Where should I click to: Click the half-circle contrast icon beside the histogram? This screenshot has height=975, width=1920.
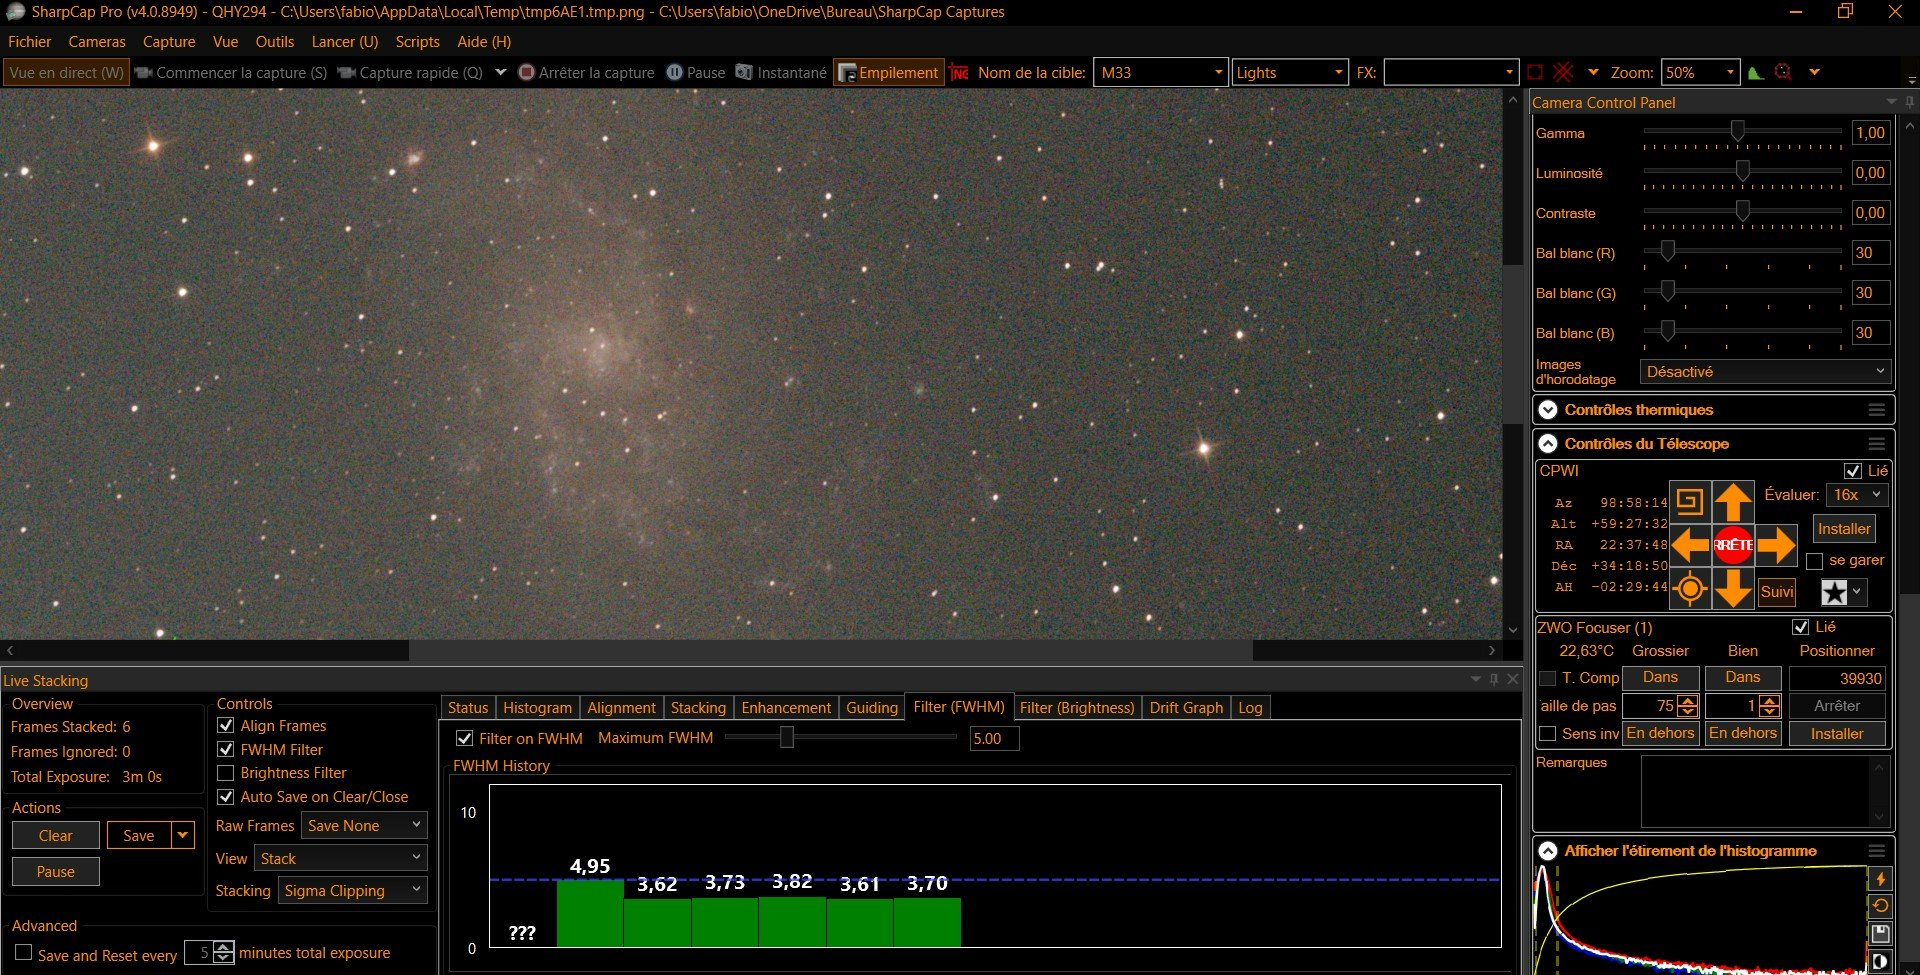[x=1880, y=961]
